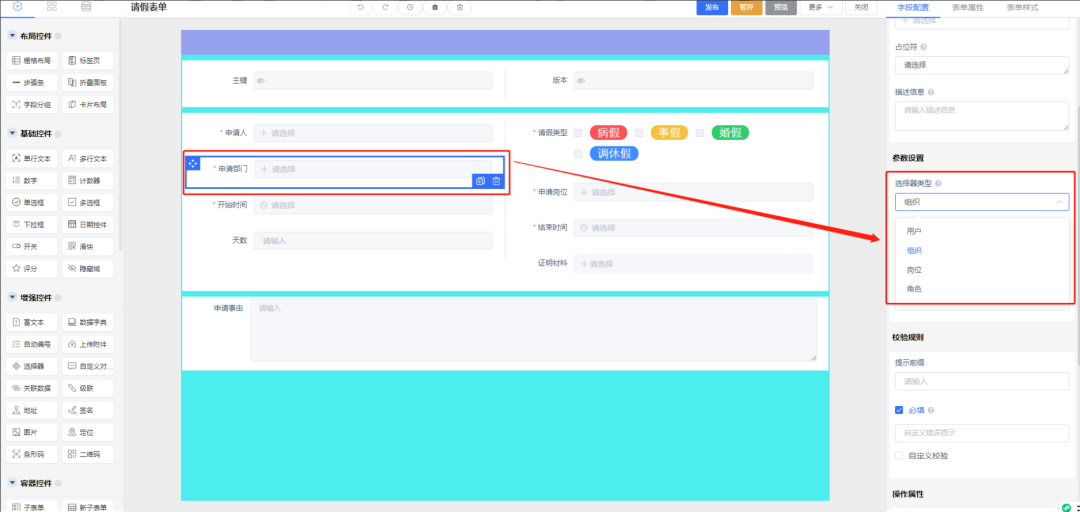1080x512 pixels.
Task: Click the blue 发布 button
Action: point(711,7)
